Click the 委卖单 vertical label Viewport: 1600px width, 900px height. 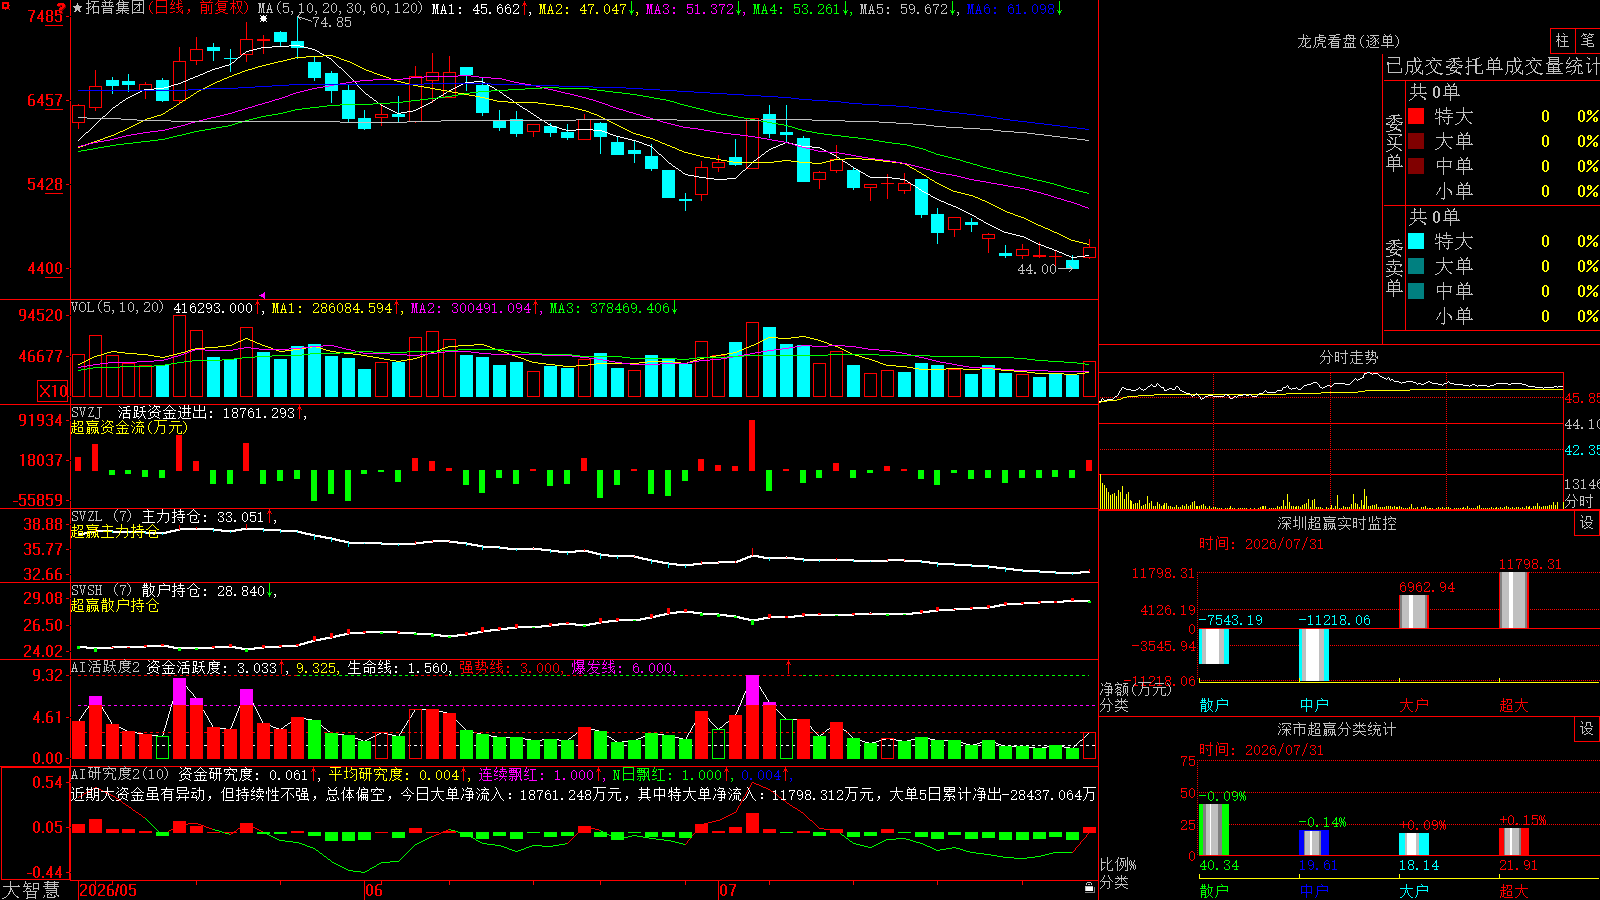[x=1394, y=268]
